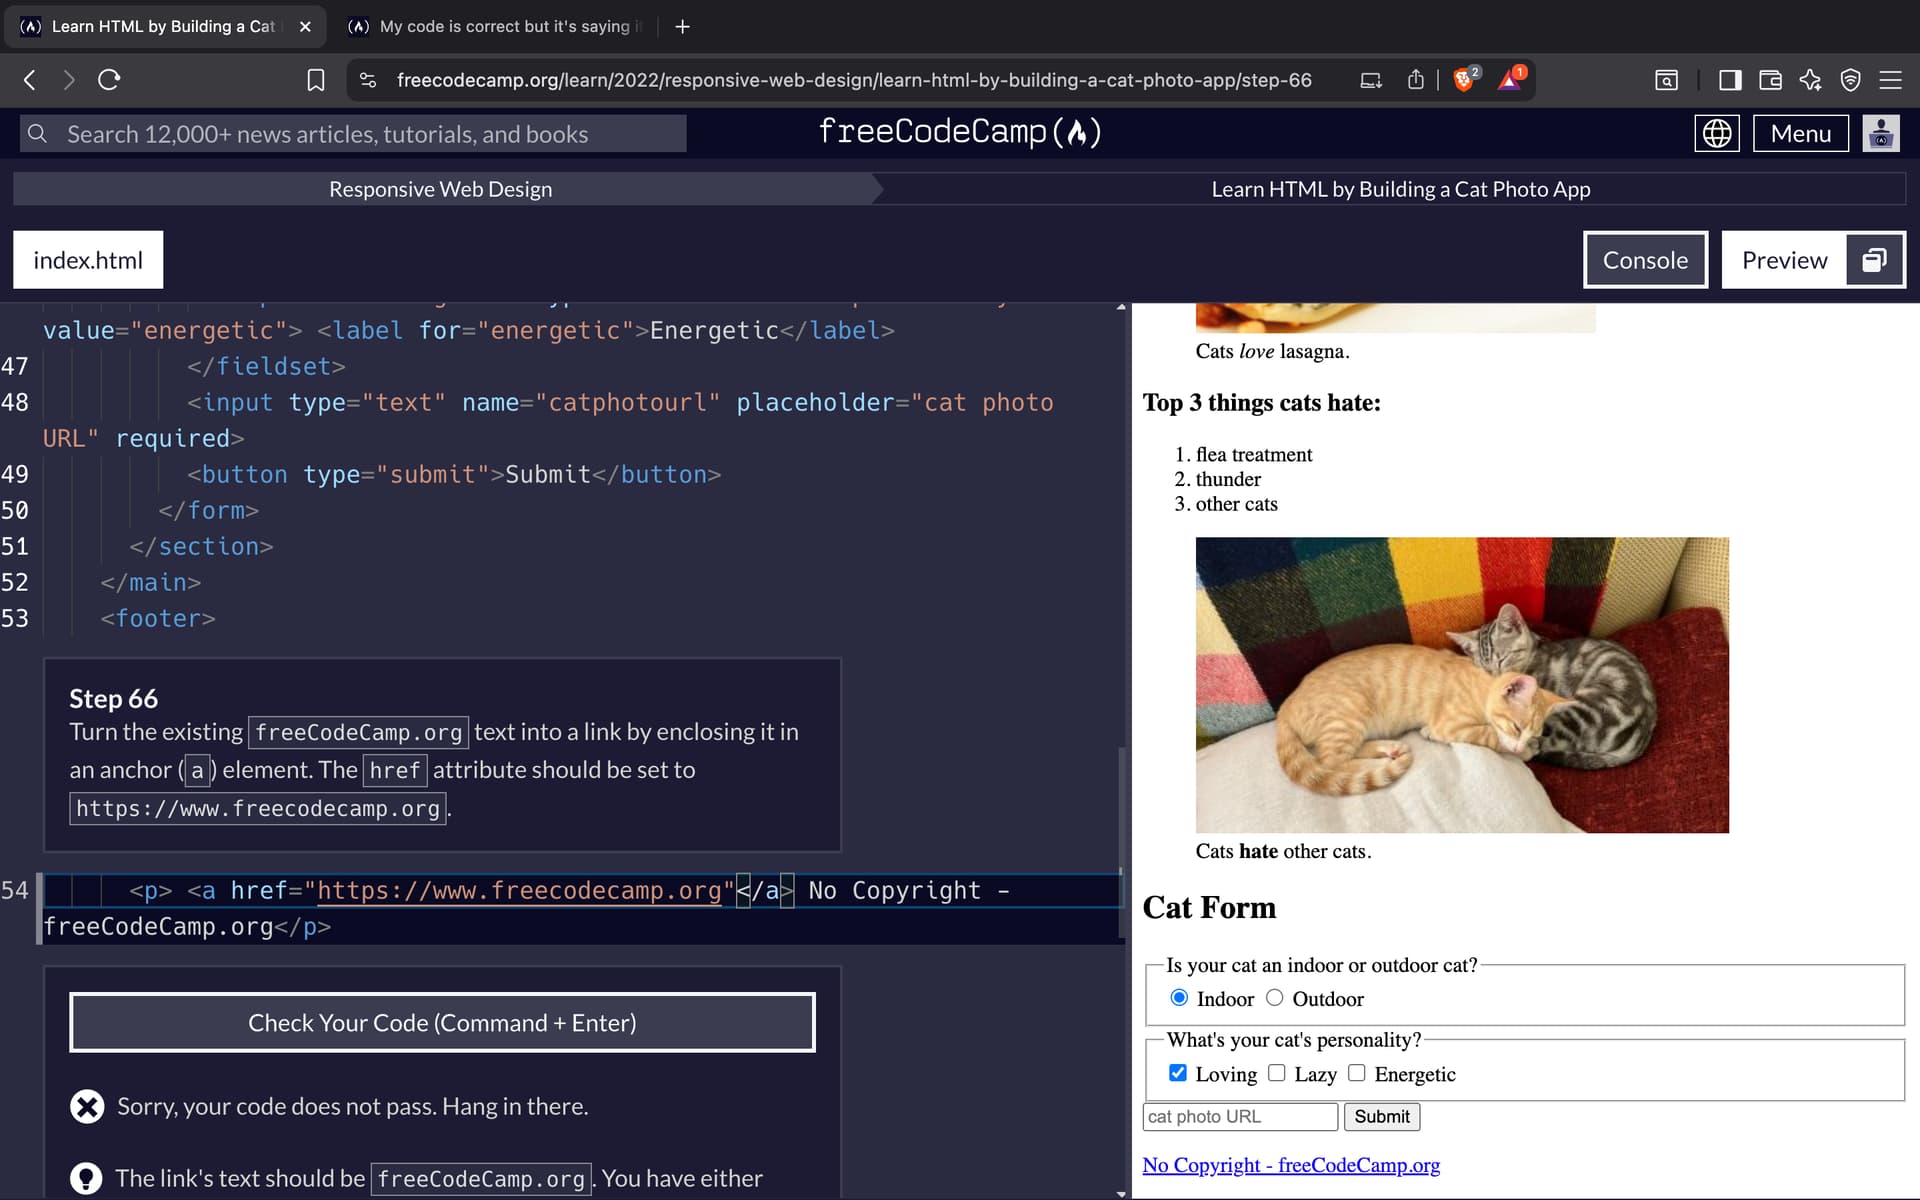The height and width of the screenshot is (1200, 1920).
Task: Open the browser hamburger main menu
Action: click(x=1890, y=80)
